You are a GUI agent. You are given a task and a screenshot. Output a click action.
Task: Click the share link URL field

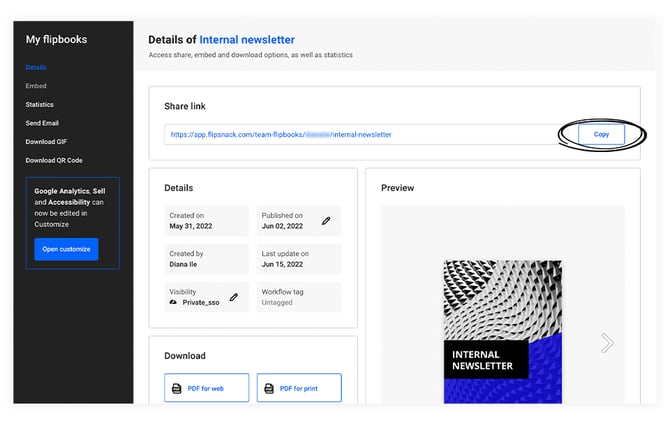pyautogui.click(x=360, y=134)
